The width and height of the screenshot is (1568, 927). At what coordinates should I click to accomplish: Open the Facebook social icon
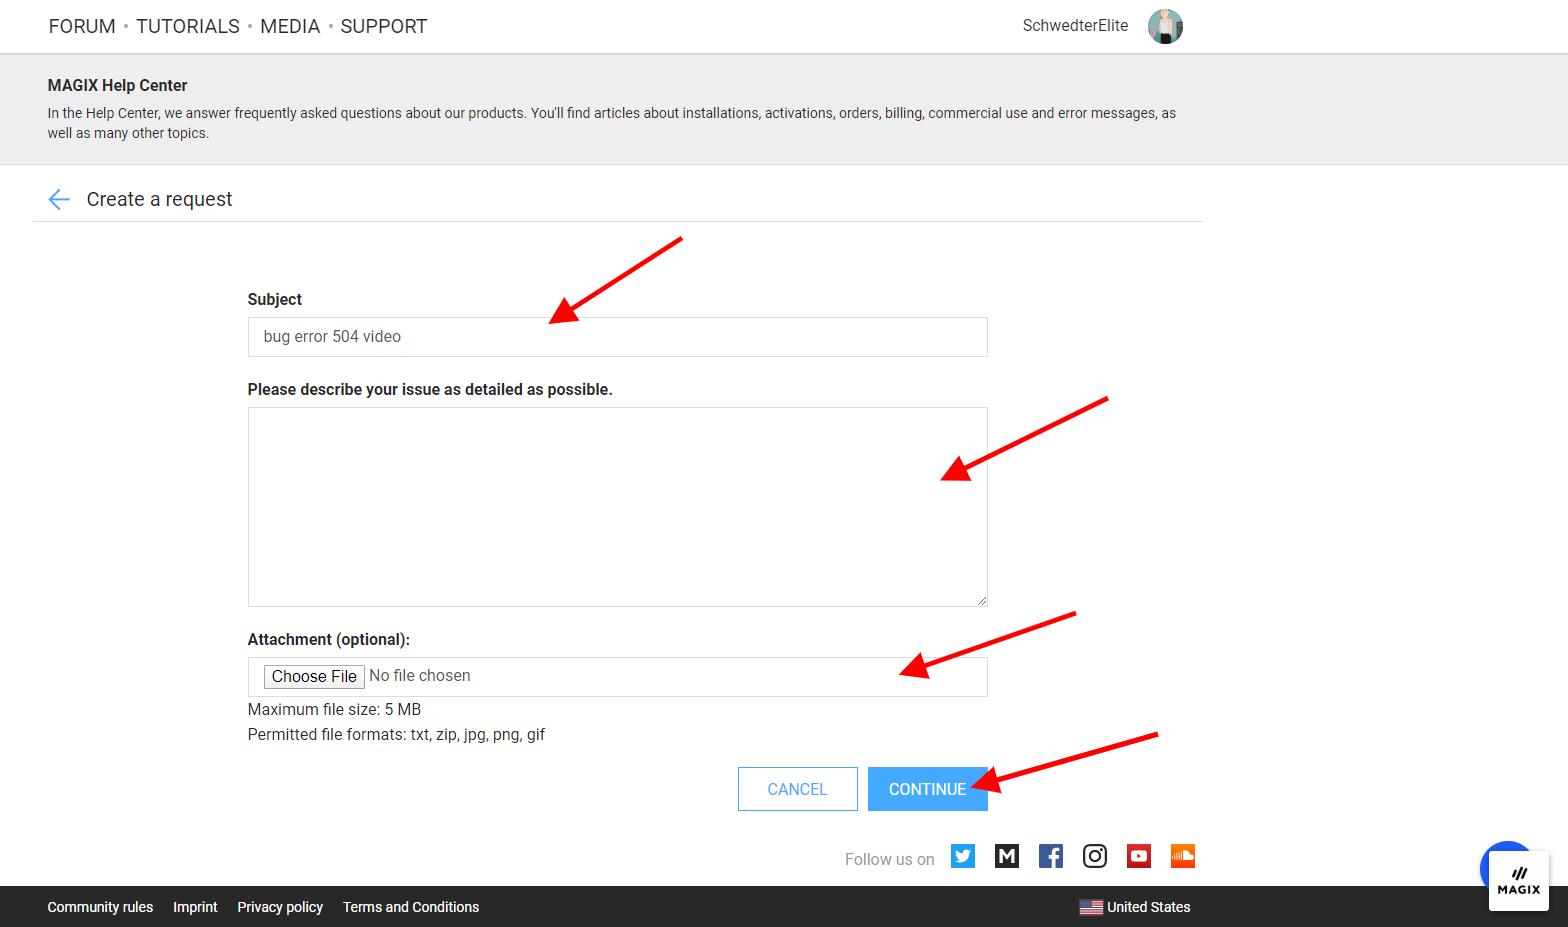(1051, 856)
